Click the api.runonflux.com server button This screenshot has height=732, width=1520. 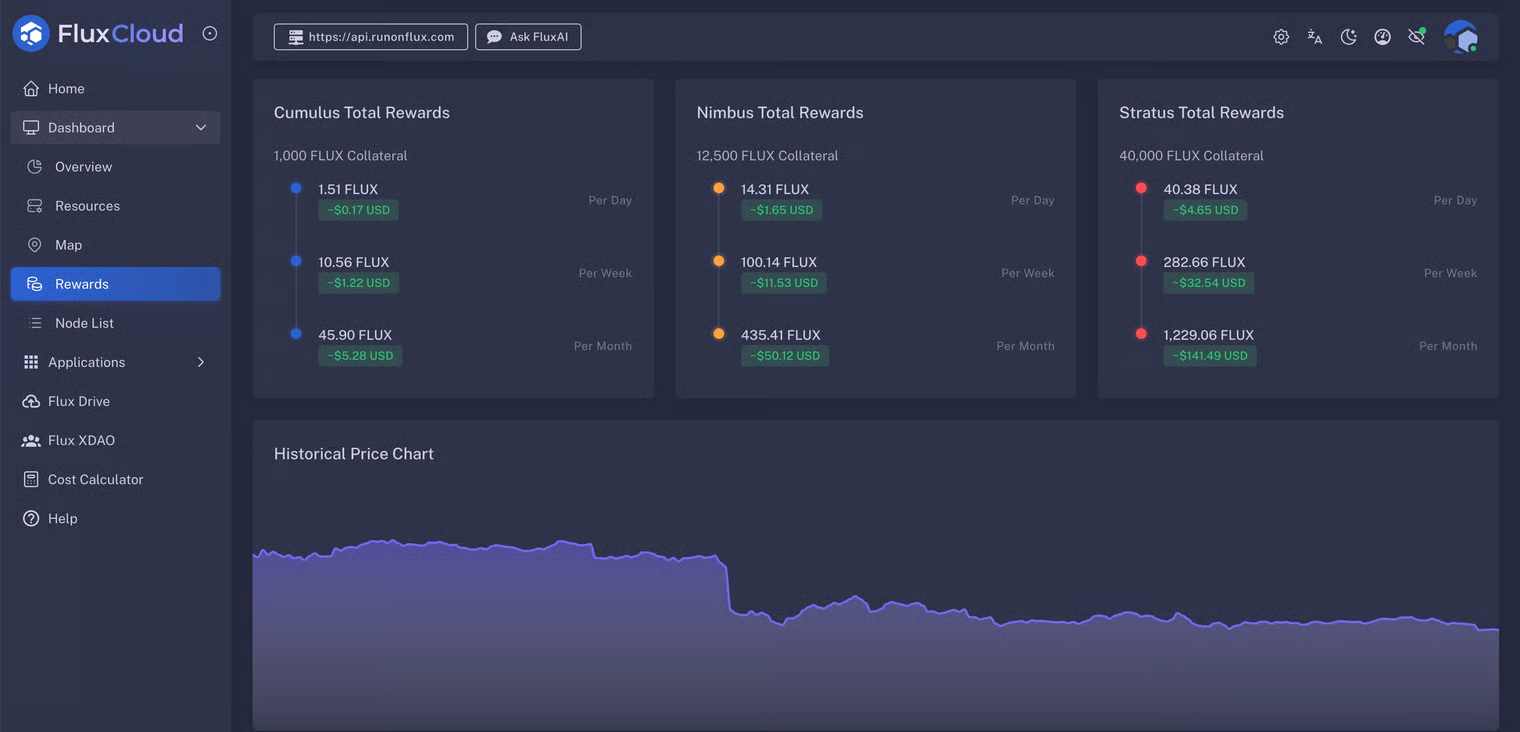(x=371, y=37)
